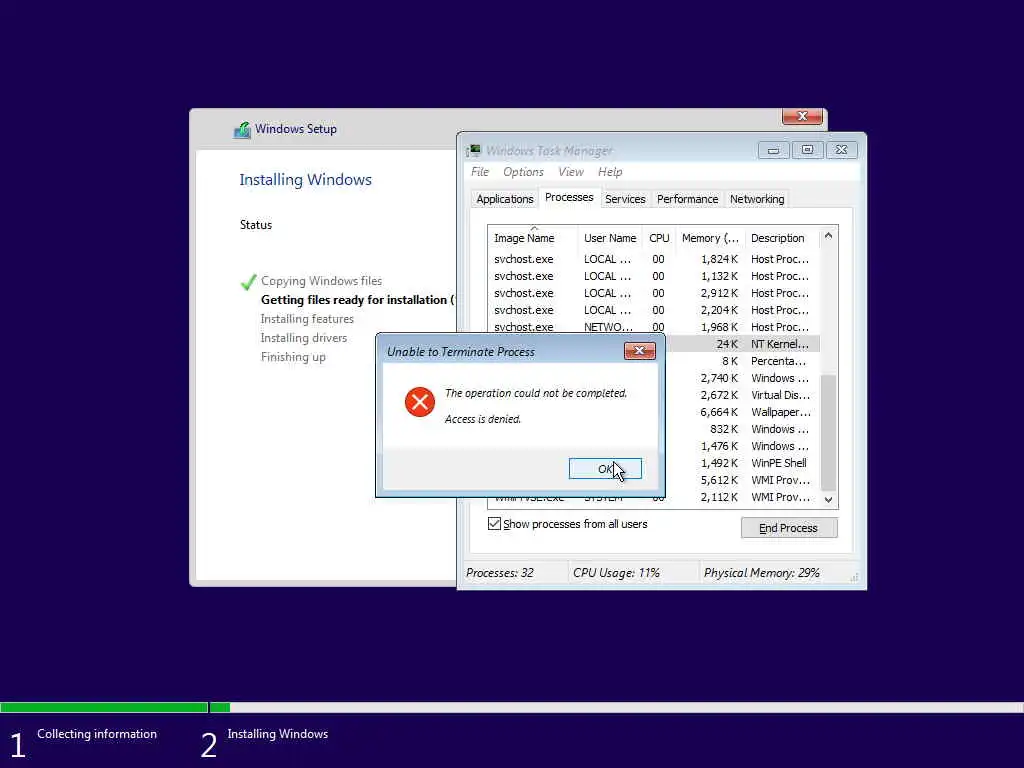Sort by Memory column header
This screenshot has height=768, width=1024.
tap(710, 238)
